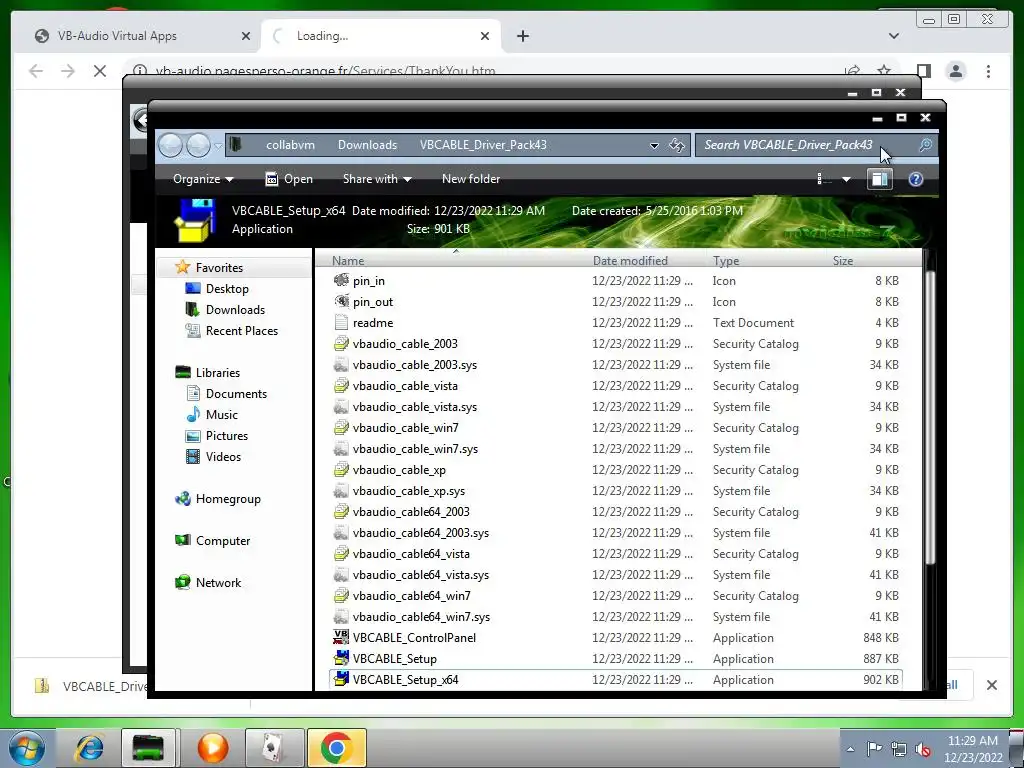
Task: Open Organize dropdown menu
Action: click(x=203, y=179)
